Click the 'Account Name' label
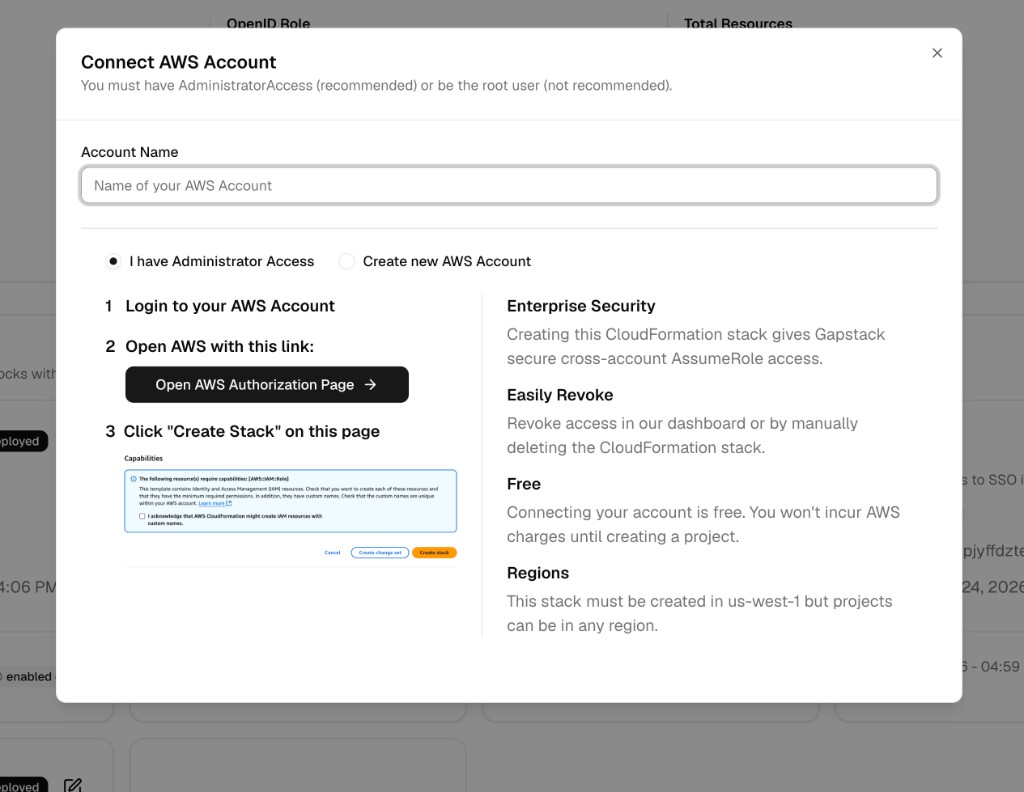 click(x=129, y=152)
